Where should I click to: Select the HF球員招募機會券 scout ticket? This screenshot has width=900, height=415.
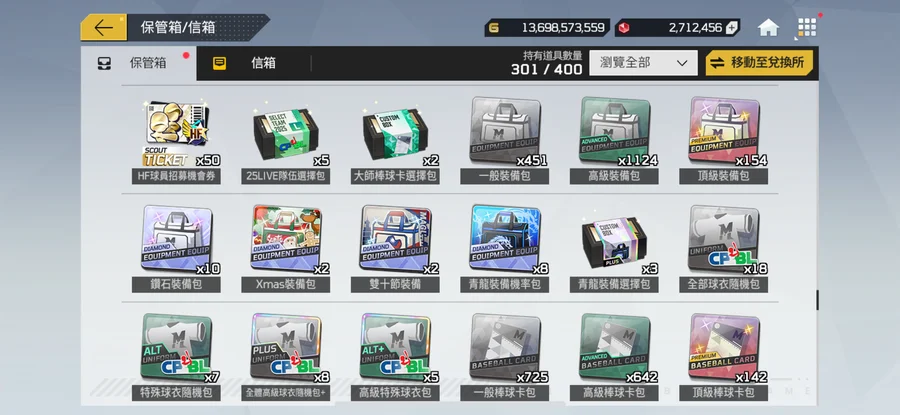(176, 141)
